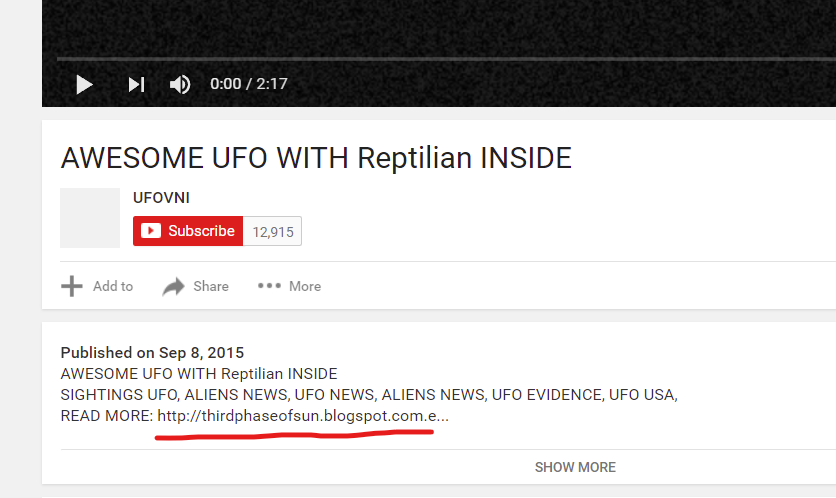
Task: Click the YouTube logo inside Subscribe button
Action: (151, 231)
